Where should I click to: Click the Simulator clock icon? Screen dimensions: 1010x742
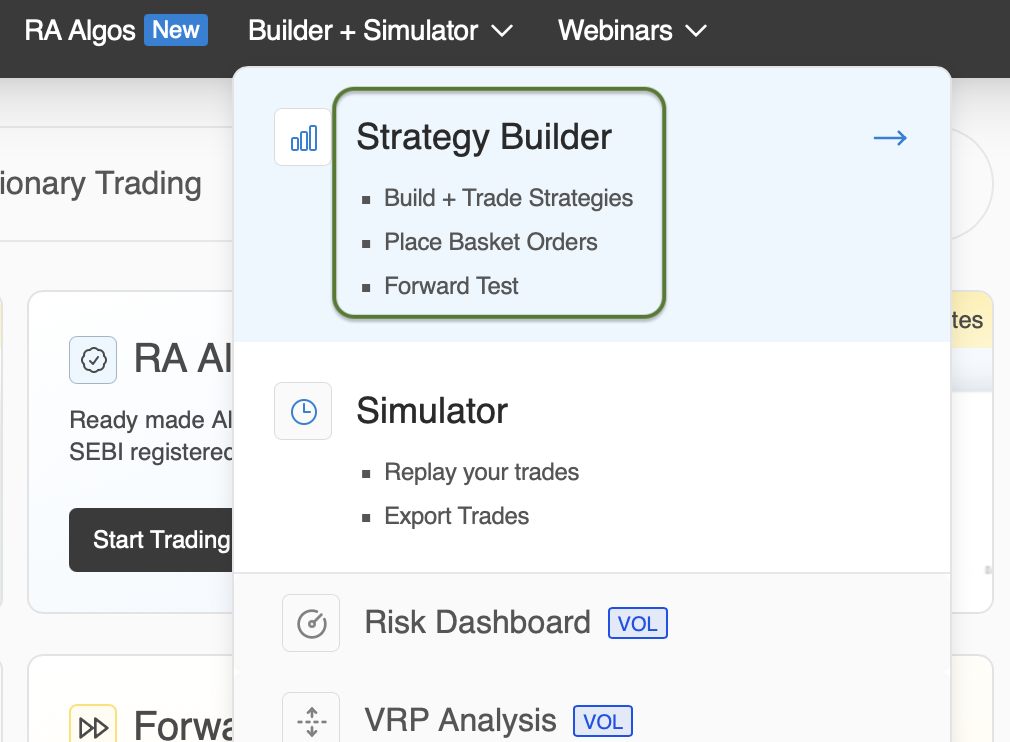pos(303,411)
